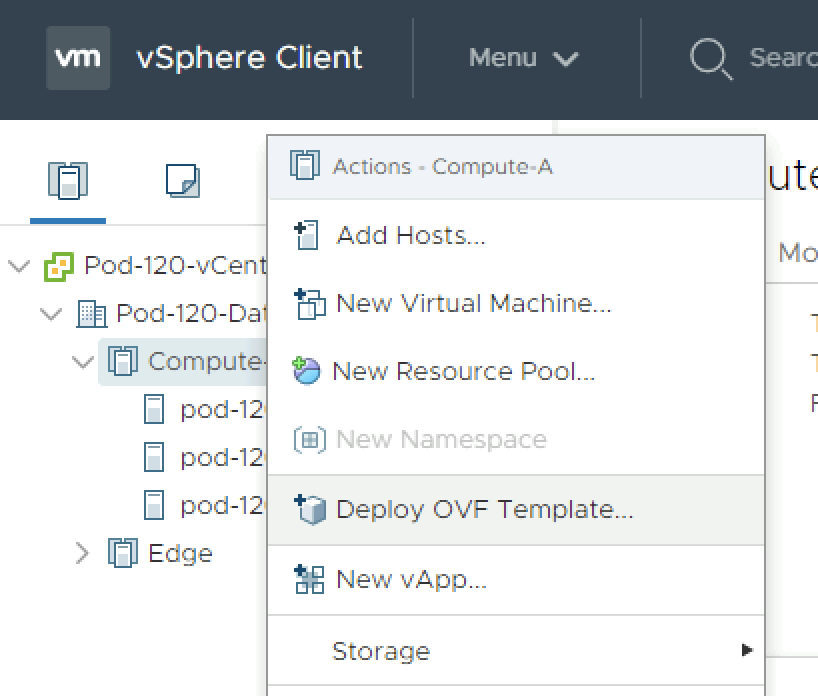Click the vSphere Client title link
This screenshot has height=696, width=818.
tap(249, 58)
